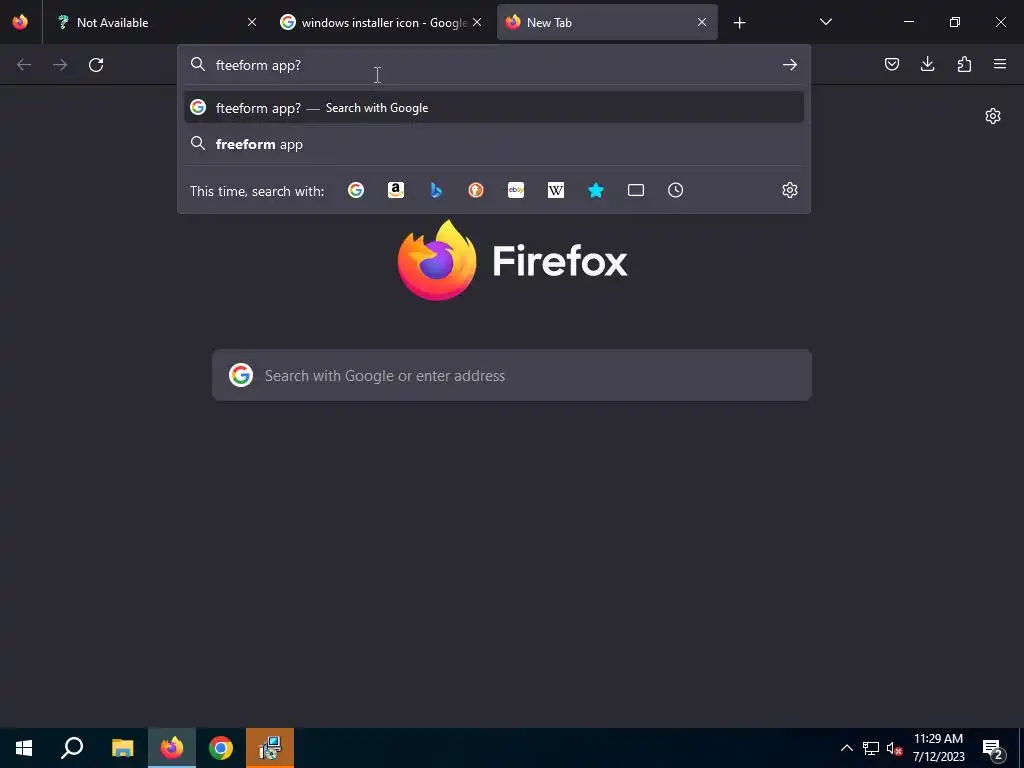The image size is (1024, 768).
Task: Switch to Firefox taskbar icon
Action: click(172, 748)
